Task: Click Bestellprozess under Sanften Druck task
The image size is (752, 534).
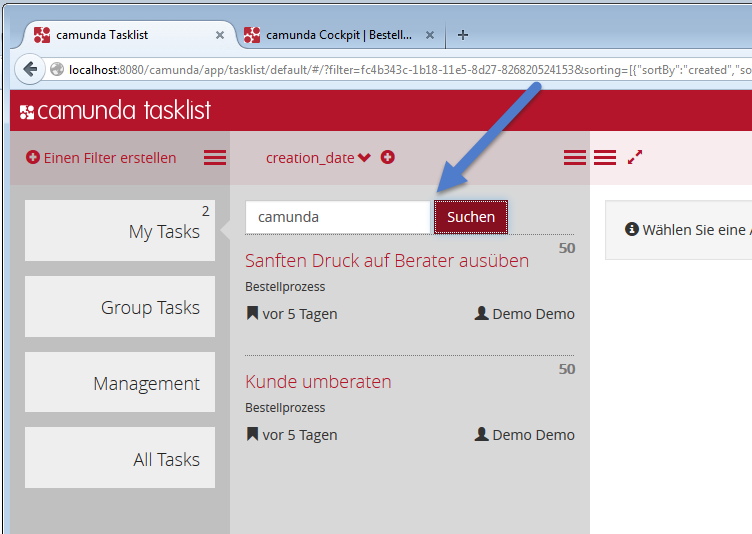Action: click(x=285, y=287)
